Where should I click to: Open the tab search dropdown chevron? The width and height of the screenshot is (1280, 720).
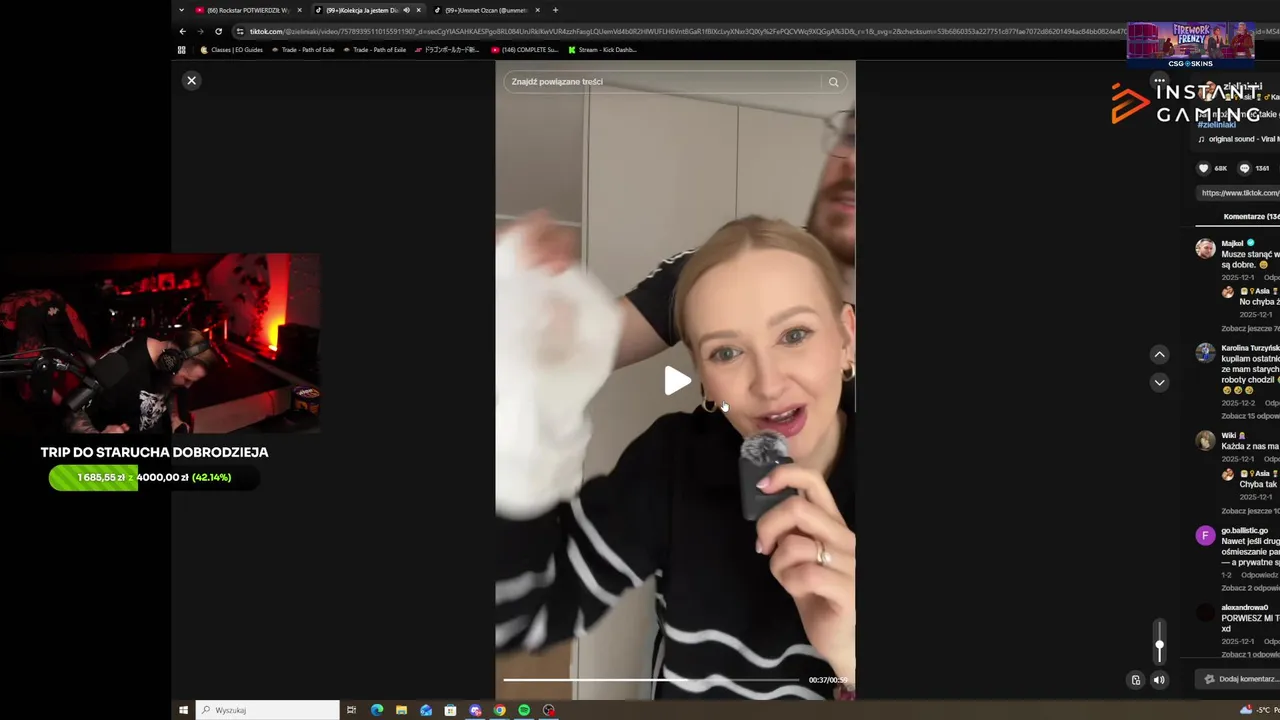tap(181, 10)
